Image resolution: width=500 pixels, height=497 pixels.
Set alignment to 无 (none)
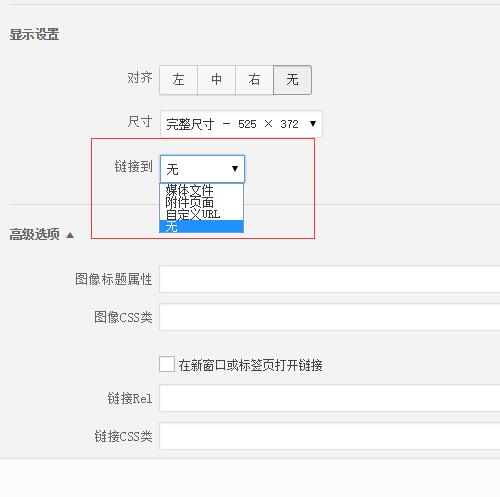pyautogui.click(x=292, y=80)
